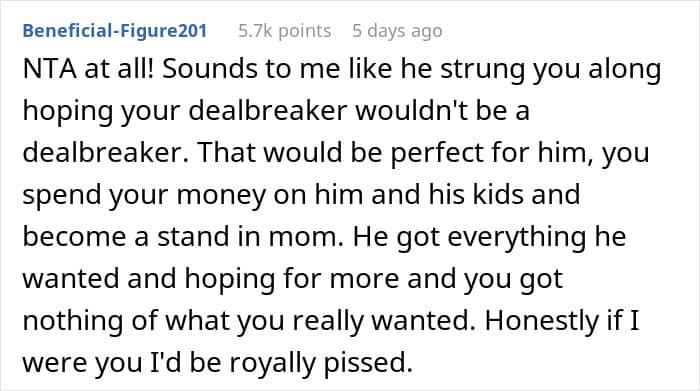This screenshot has width=700, height=391.
Task: Click the word 'dealbreaker' on the second line
Action: (267, 111)
